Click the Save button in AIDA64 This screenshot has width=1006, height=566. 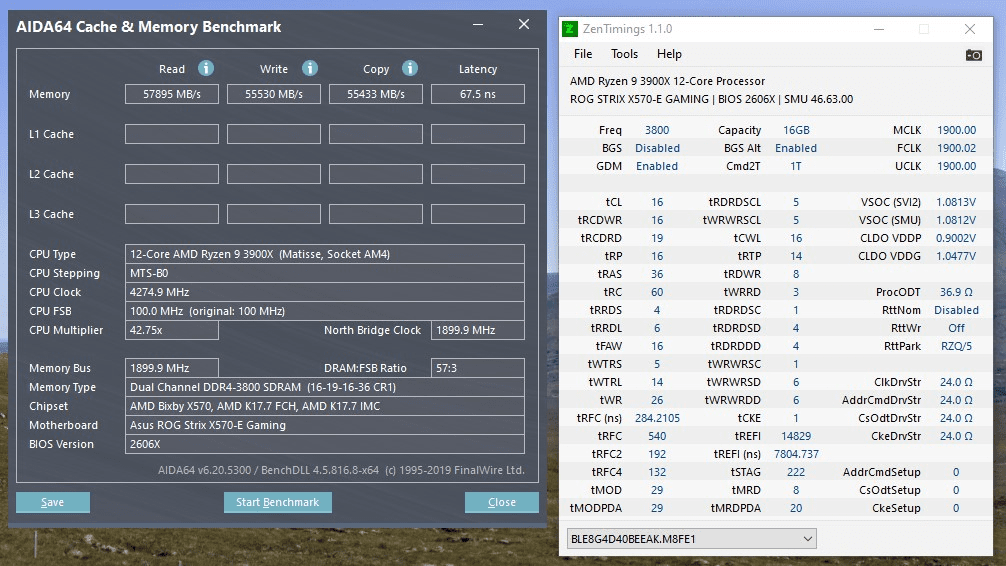point(53,502)
